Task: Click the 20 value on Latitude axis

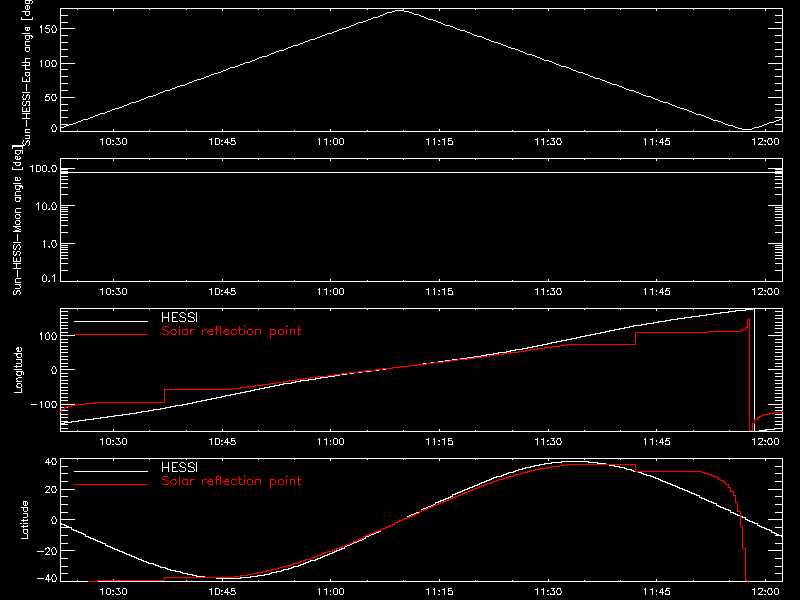Action: [x=51, y=490]
